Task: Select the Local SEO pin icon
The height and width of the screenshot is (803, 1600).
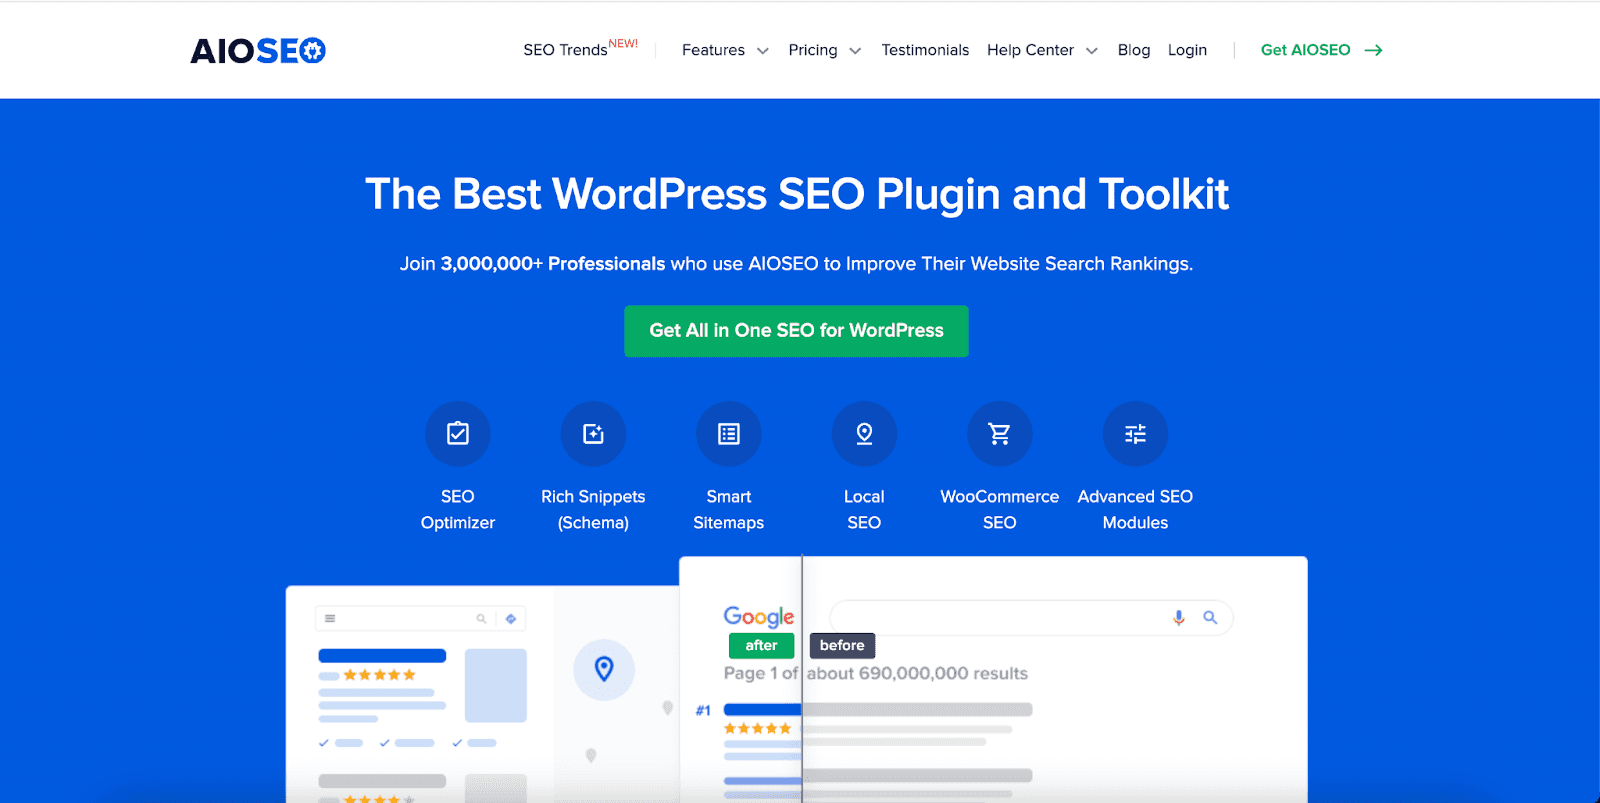Action: 864,434
